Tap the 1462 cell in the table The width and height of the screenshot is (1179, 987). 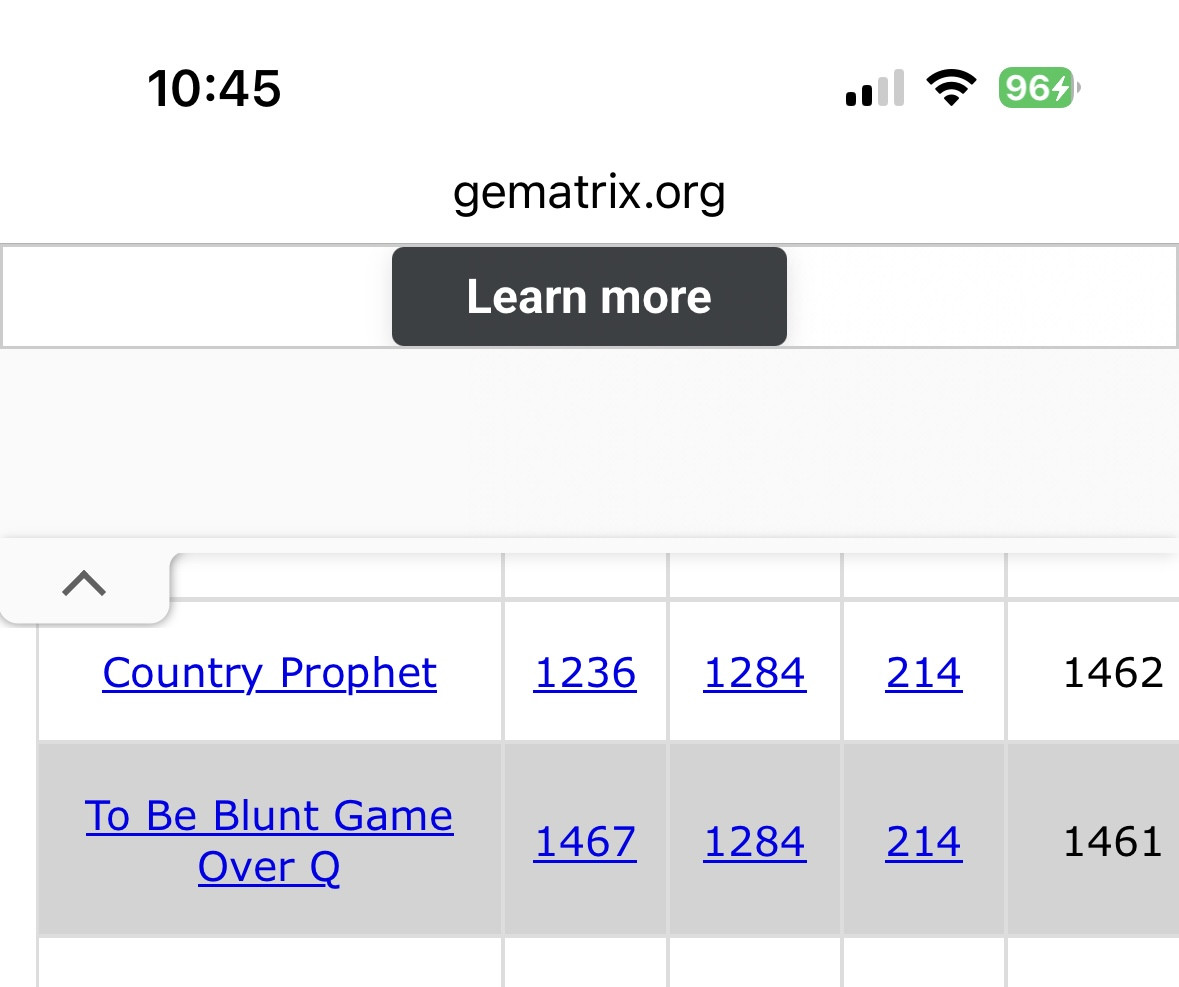point(1112,673)
